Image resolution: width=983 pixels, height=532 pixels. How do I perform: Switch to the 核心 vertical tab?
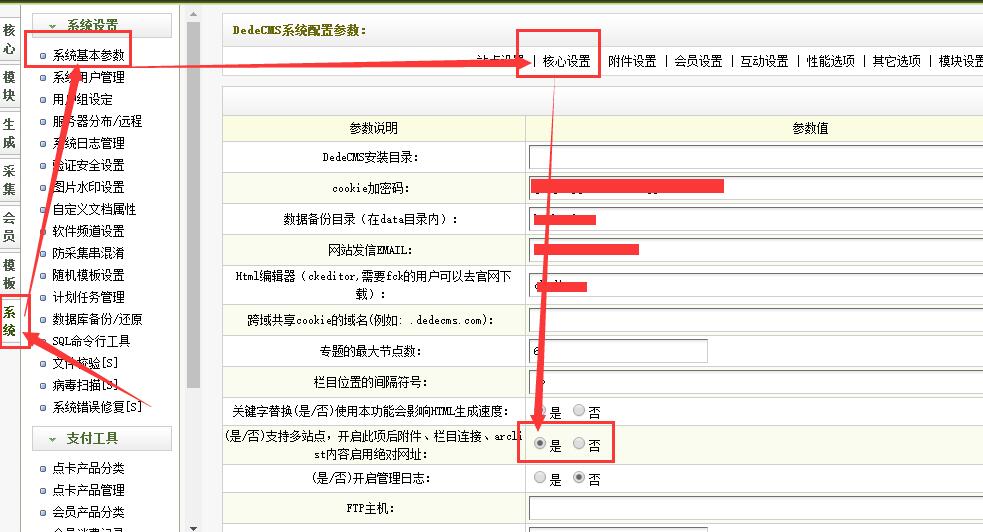click(10, 38)
